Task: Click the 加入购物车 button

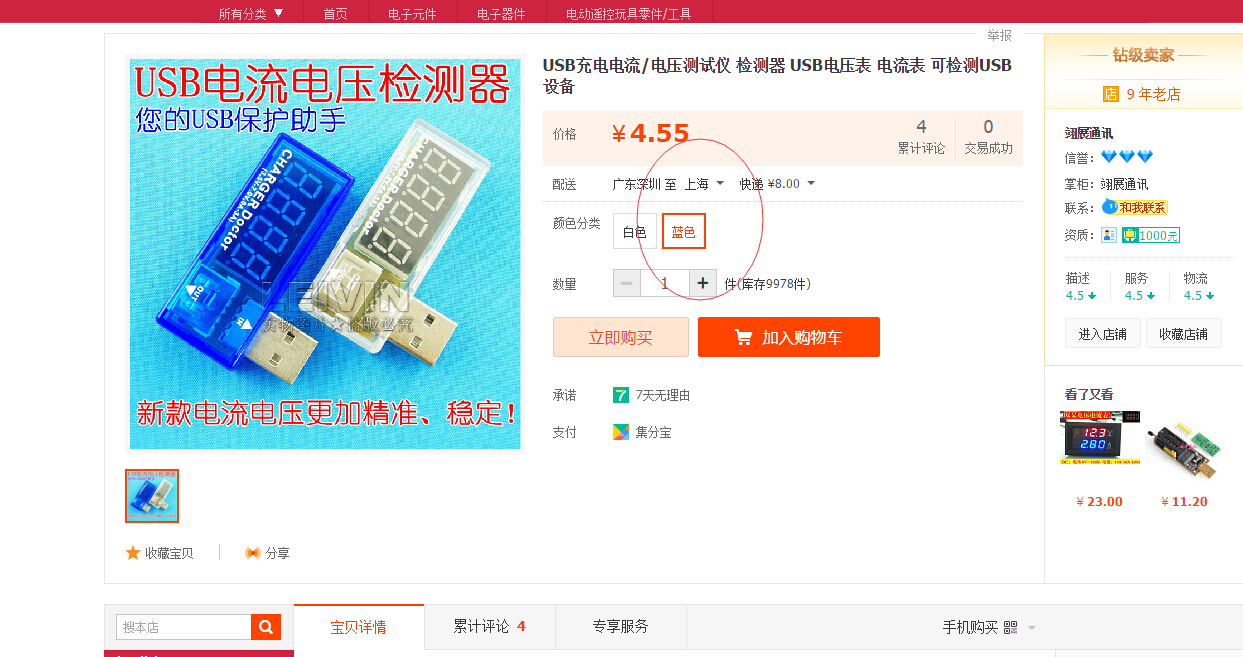Action: point(789,337)
